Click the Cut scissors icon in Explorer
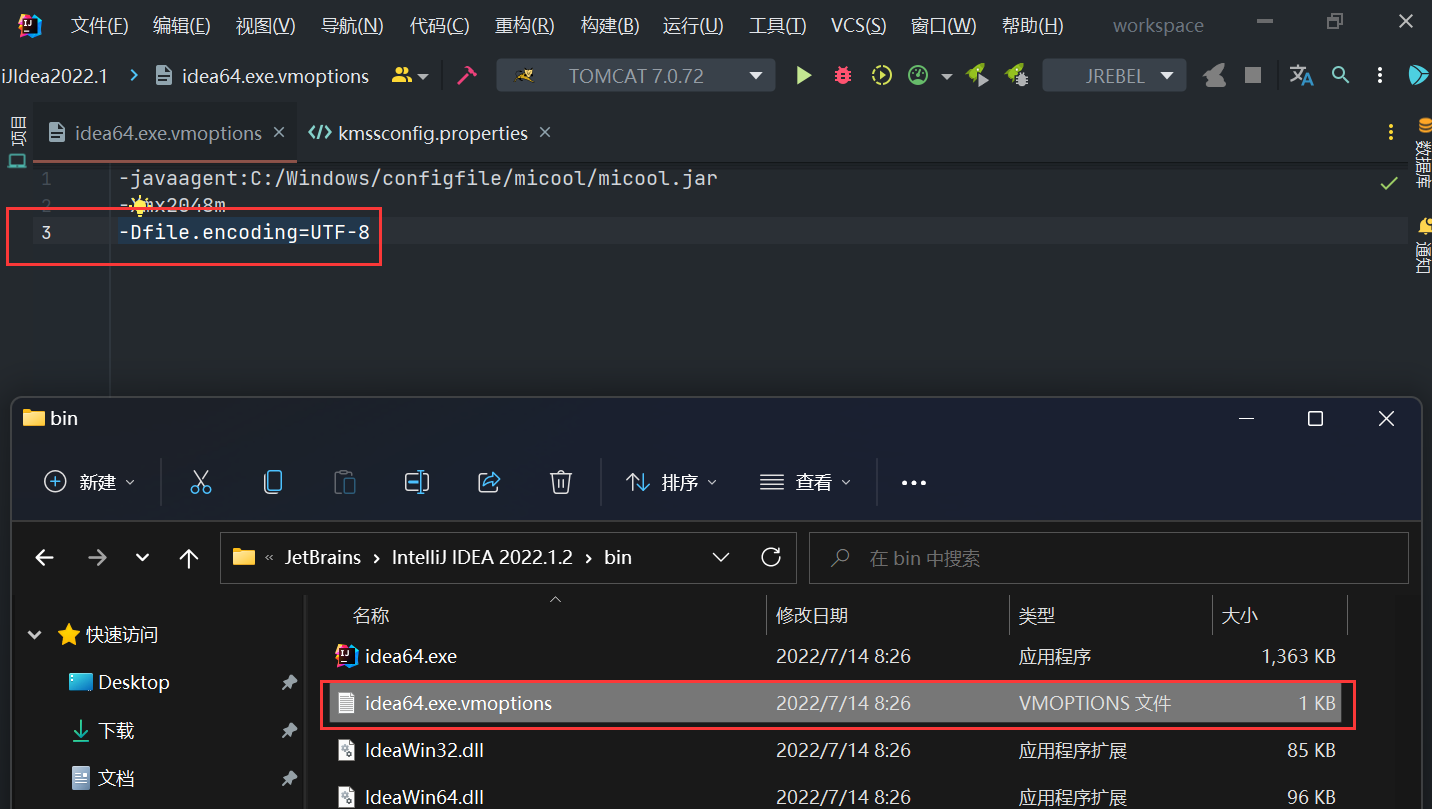 pos(201,482)
